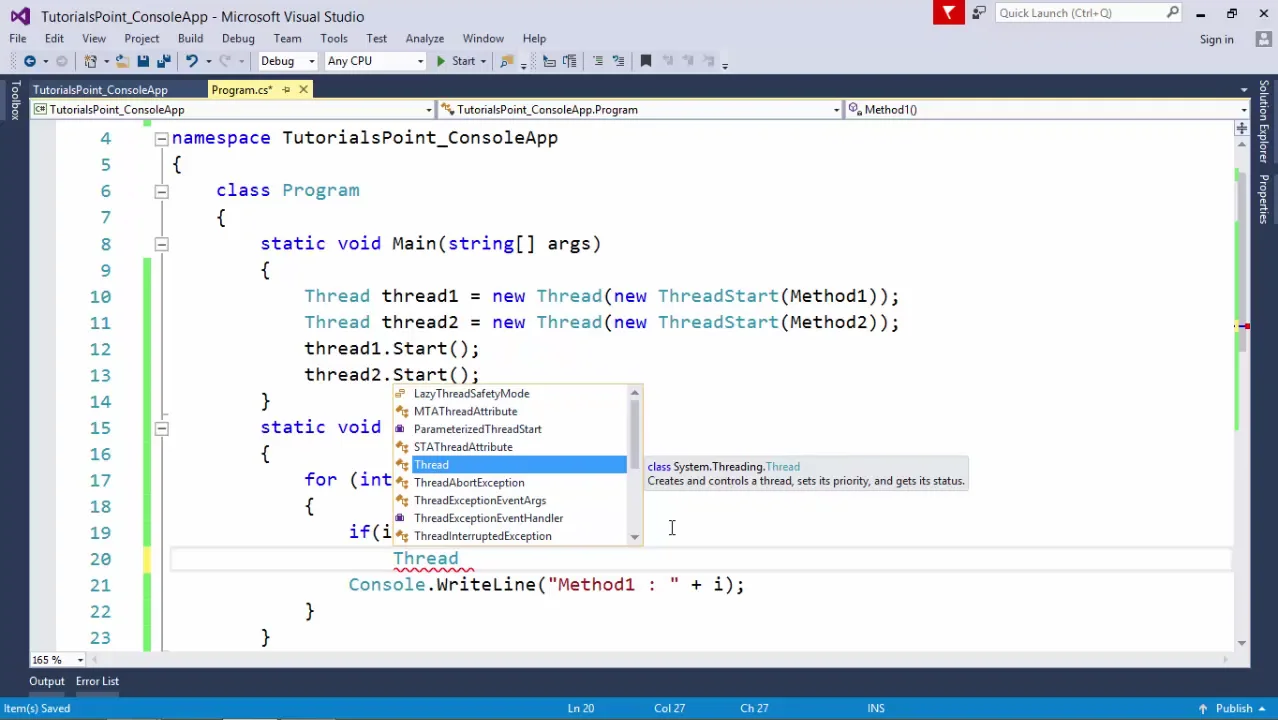1278x720 pixels.
Task: Open the Error List panel tab
Action: 97,681
